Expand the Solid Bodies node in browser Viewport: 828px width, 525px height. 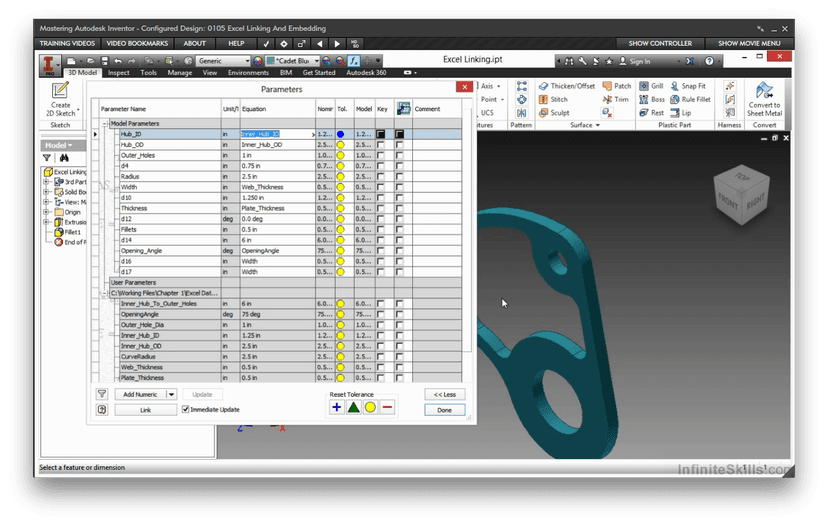[46, 192]
